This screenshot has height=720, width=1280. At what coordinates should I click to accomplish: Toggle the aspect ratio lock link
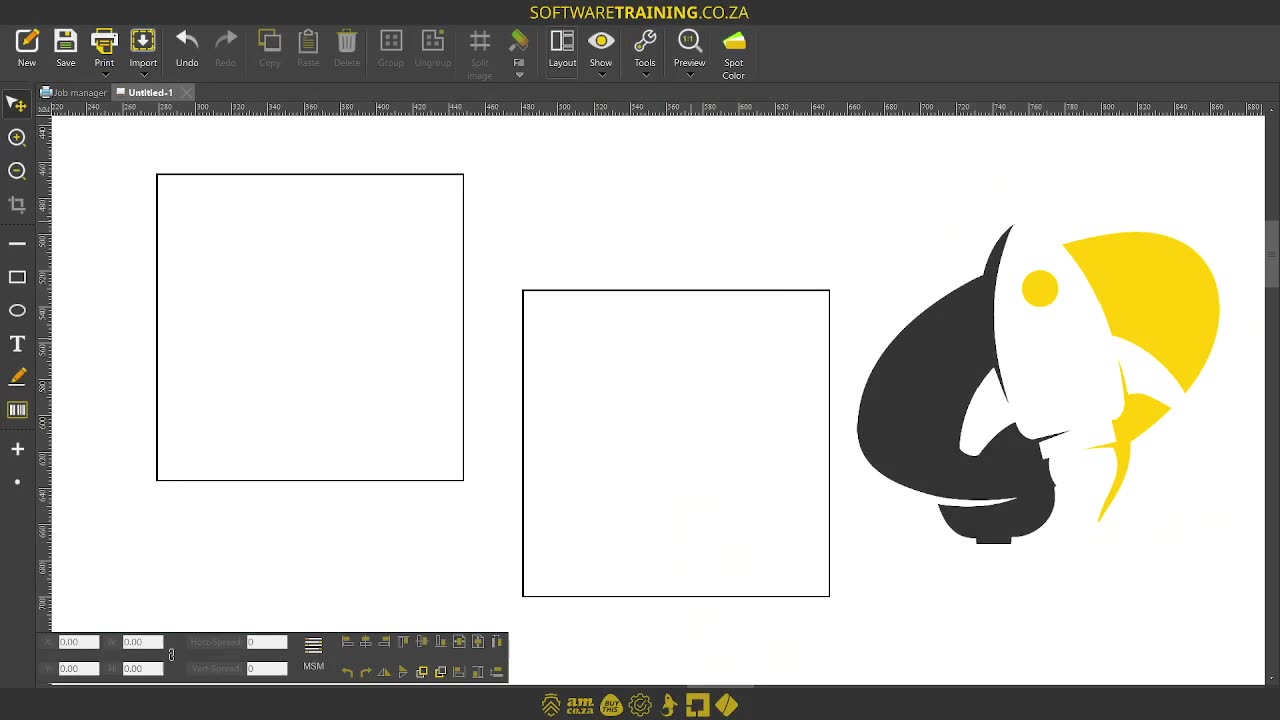pyautogui.click(x=171, y=655)
